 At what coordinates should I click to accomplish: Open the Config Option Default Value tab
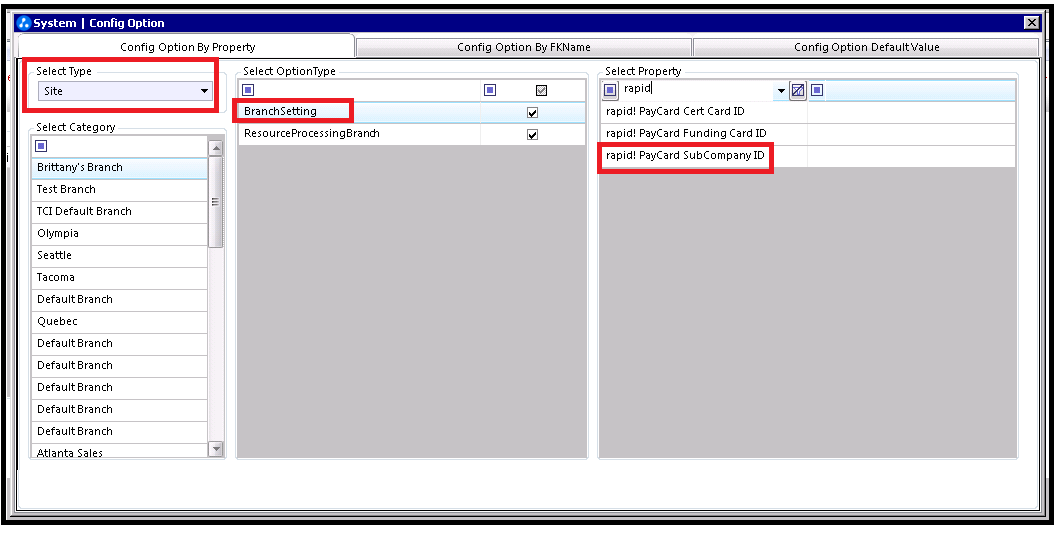866,47
